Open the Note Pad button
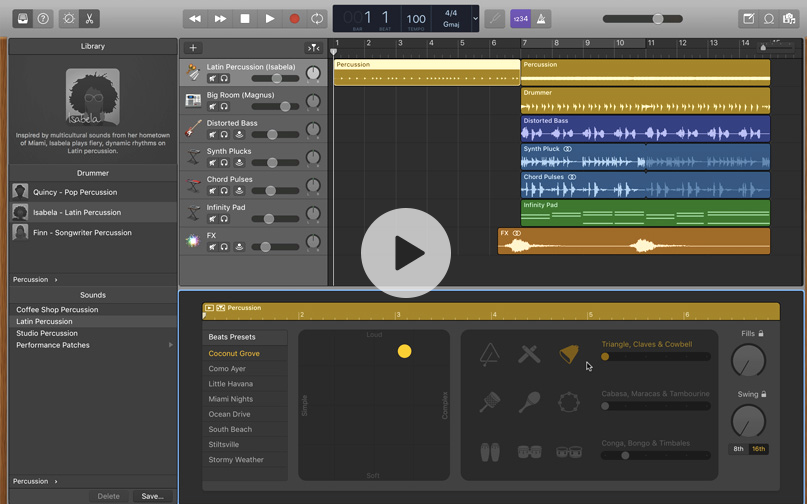807x504 pixels. click(749, 19)
